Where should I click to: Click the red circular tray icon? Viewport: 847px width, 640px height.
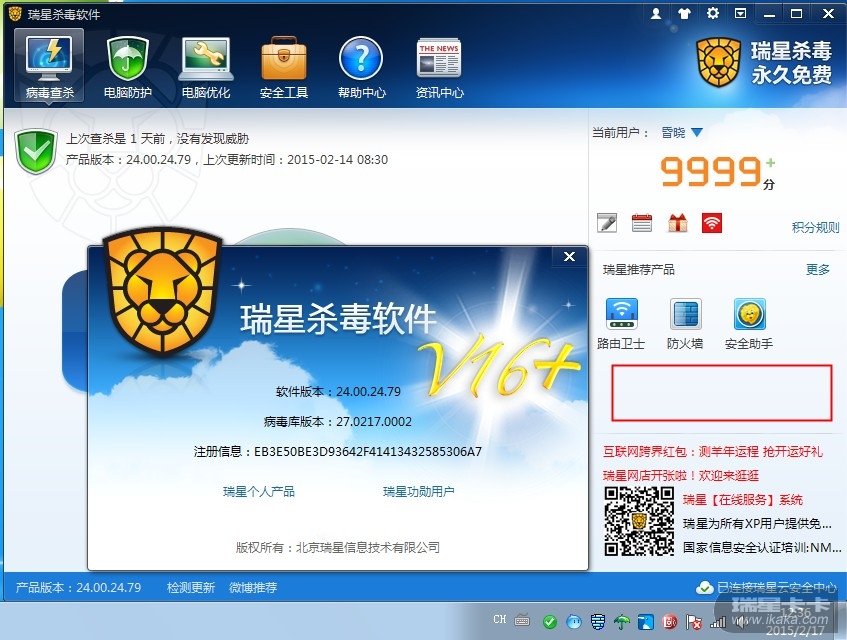pyautogui.click(x=670, y=622)
